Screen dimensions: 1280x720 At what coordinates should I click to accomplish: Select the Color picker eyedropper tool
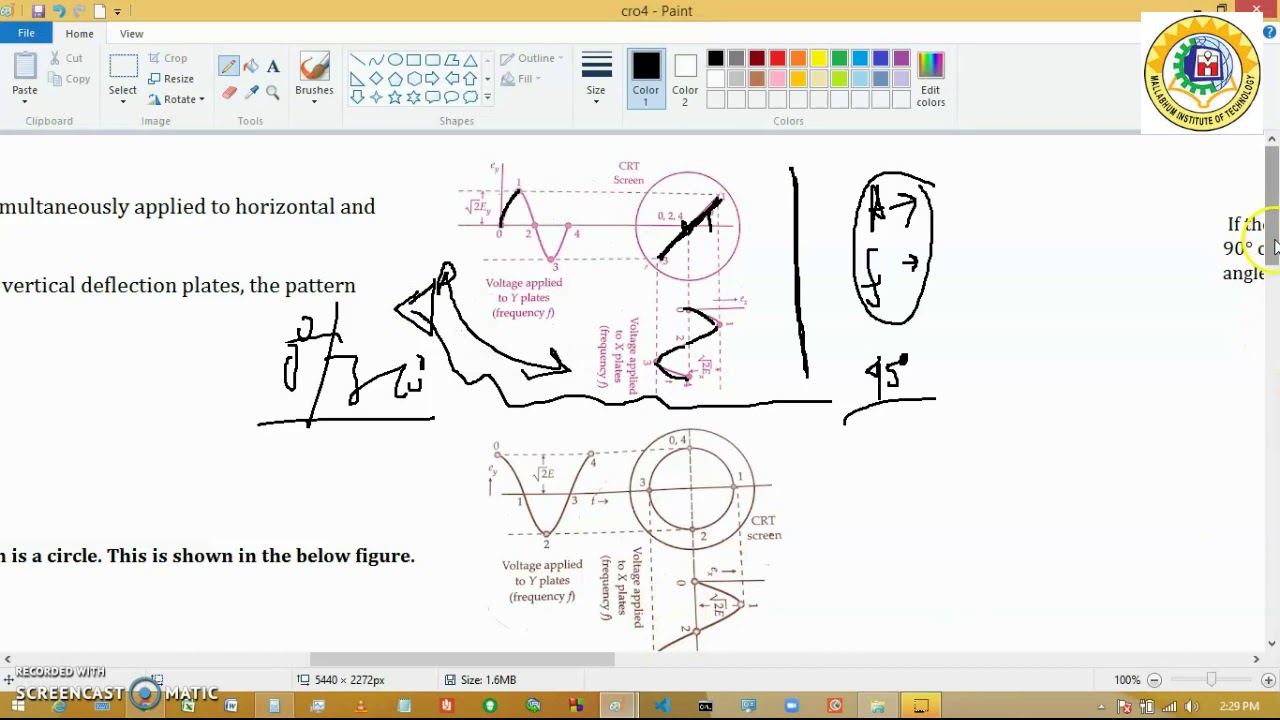click(251, 92)
